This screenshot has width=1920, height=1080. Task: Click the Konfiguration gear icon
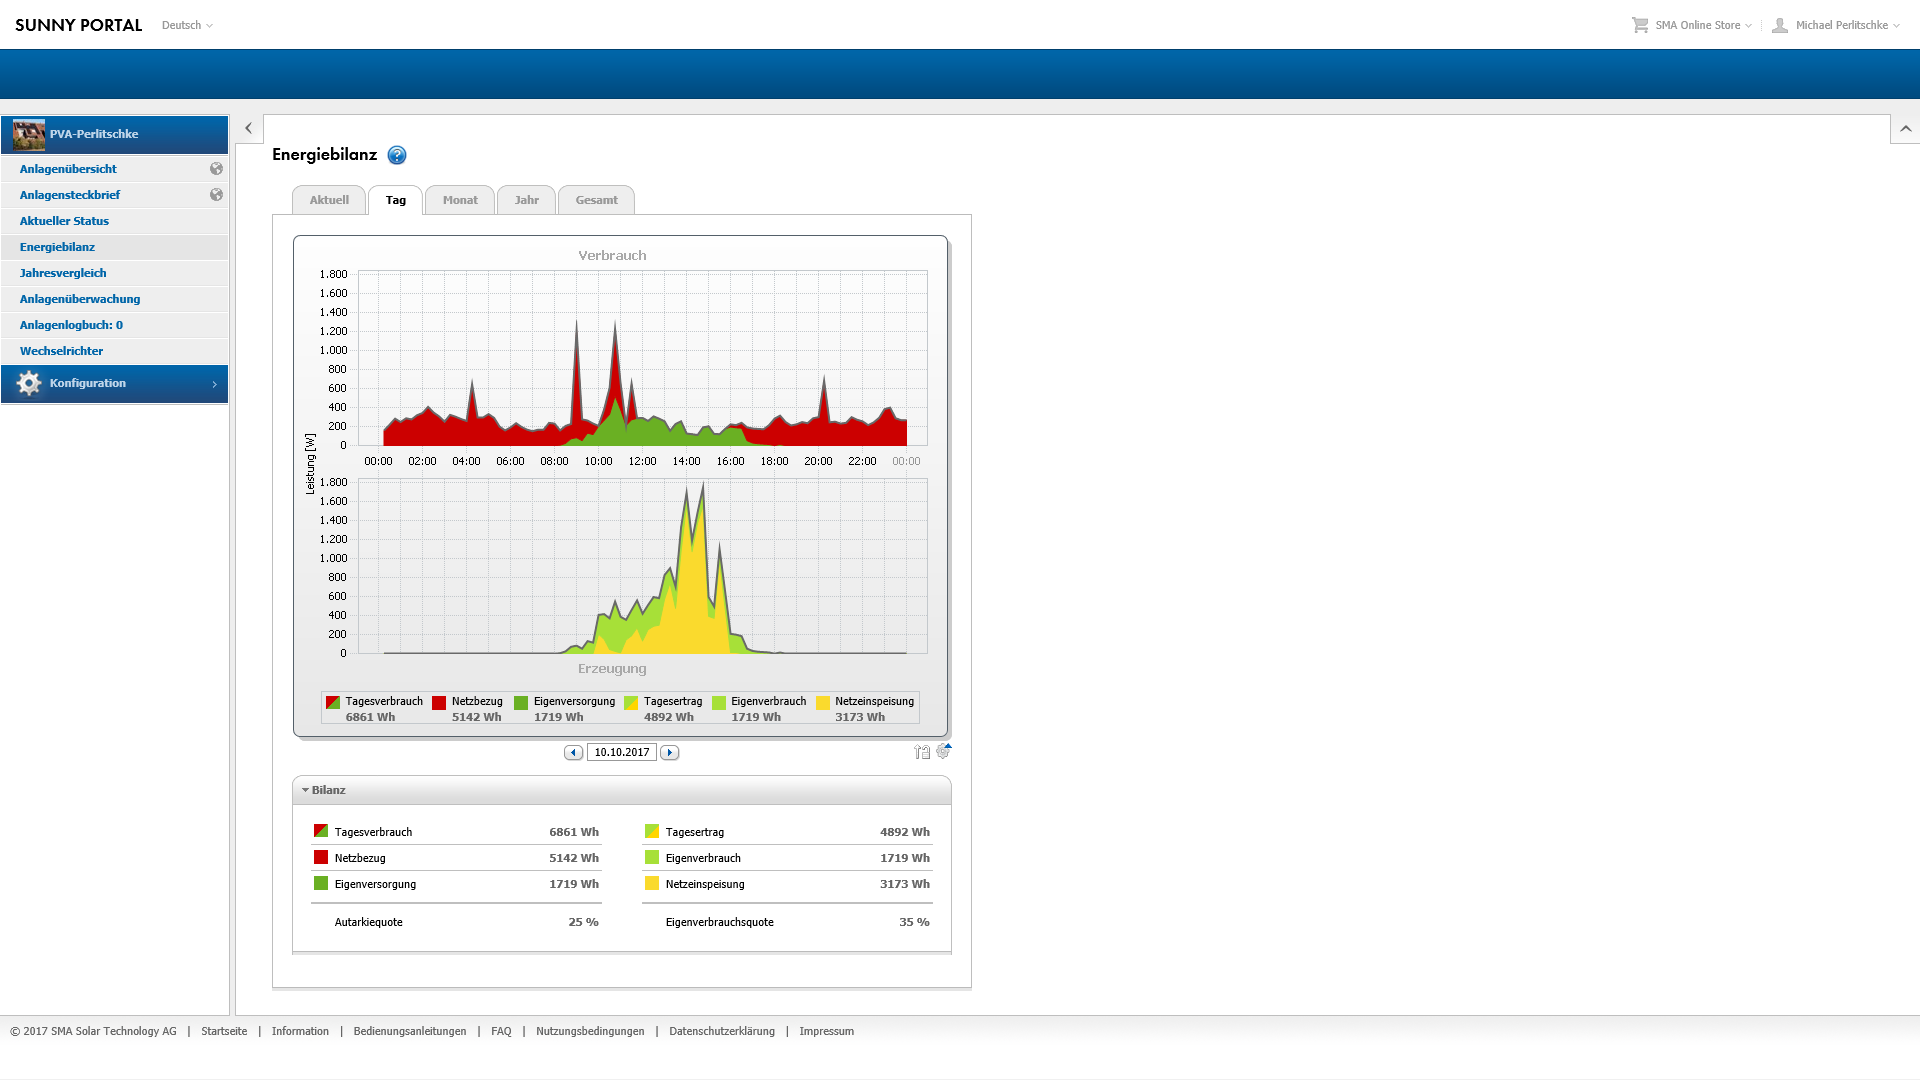pos(29,384)
